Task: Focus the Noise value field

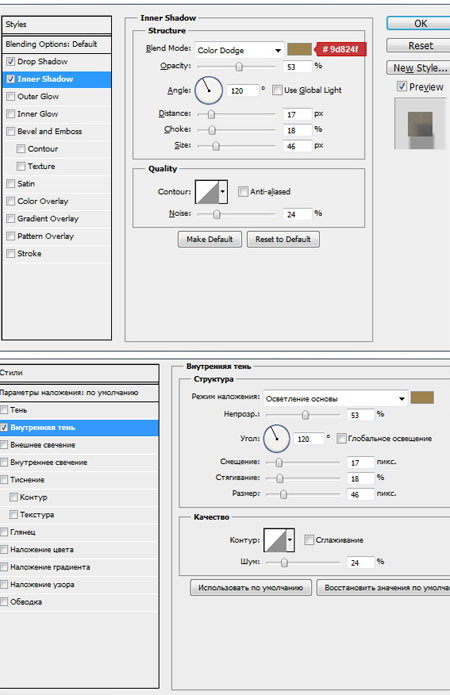Action: click(x=297, y=215)
